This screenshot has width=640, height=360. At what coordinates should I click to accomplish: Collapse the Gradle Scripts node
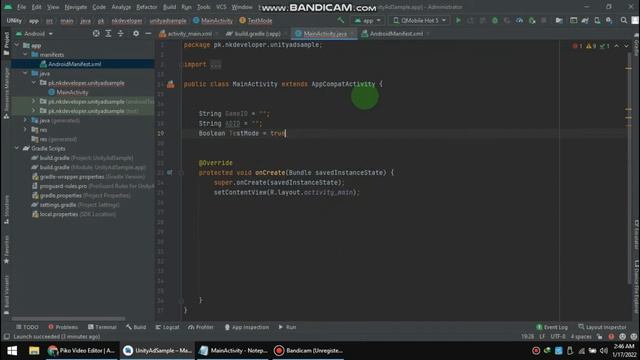click(17, 149)
